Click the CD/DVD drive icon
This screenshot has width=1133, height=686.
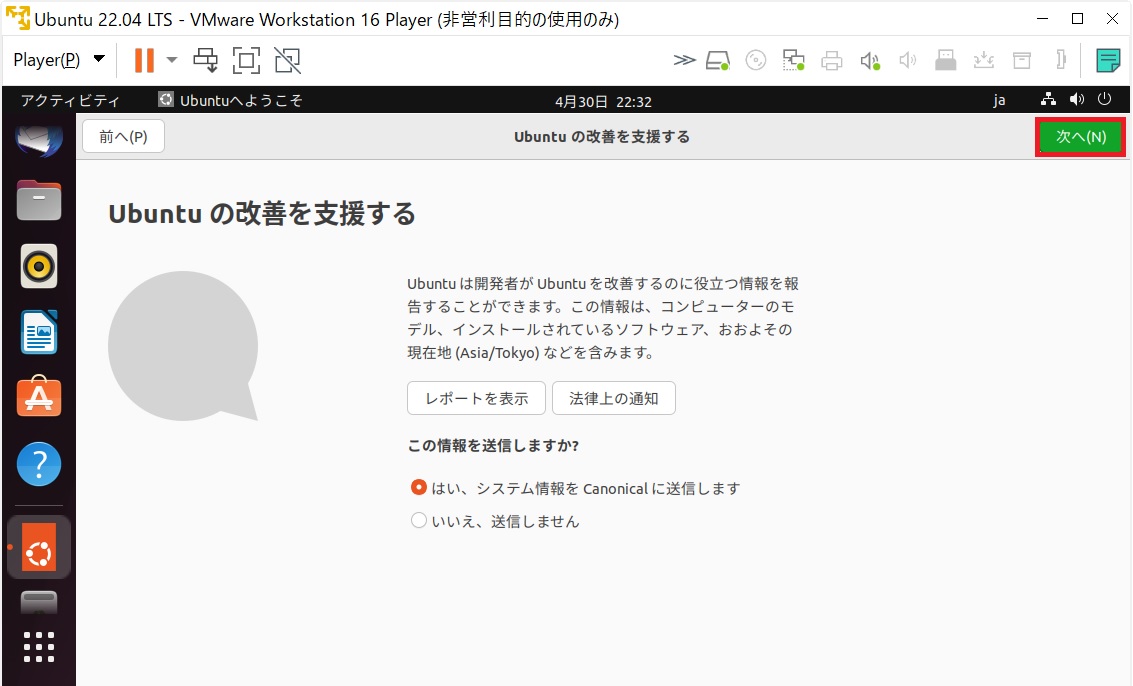click(x=756, y=60)
